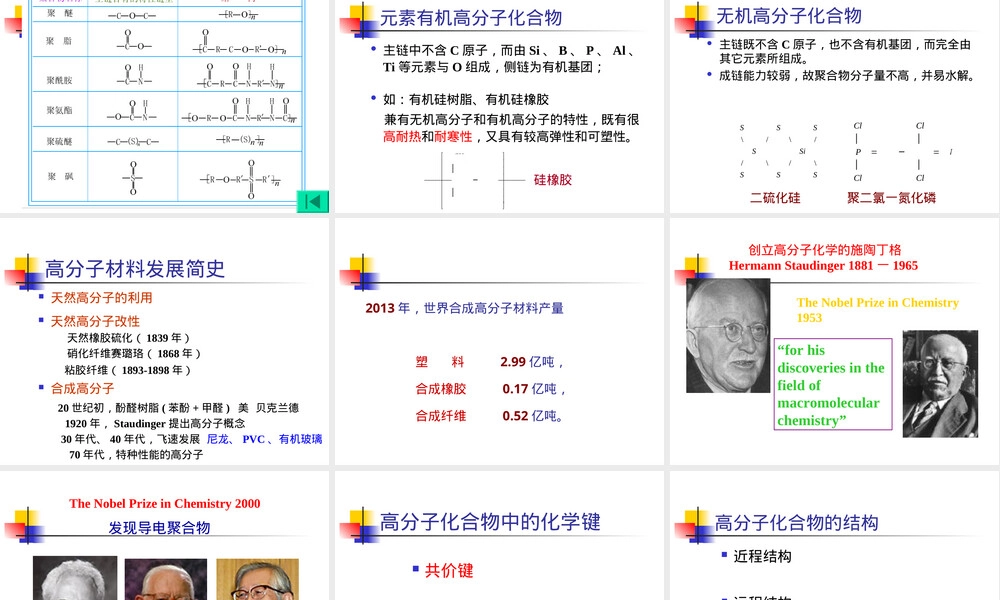Viewport: 1000px width, 600px height.
Task: Click the 聚二氯一氮化磷 caption
Action: [x=891, y=198]
